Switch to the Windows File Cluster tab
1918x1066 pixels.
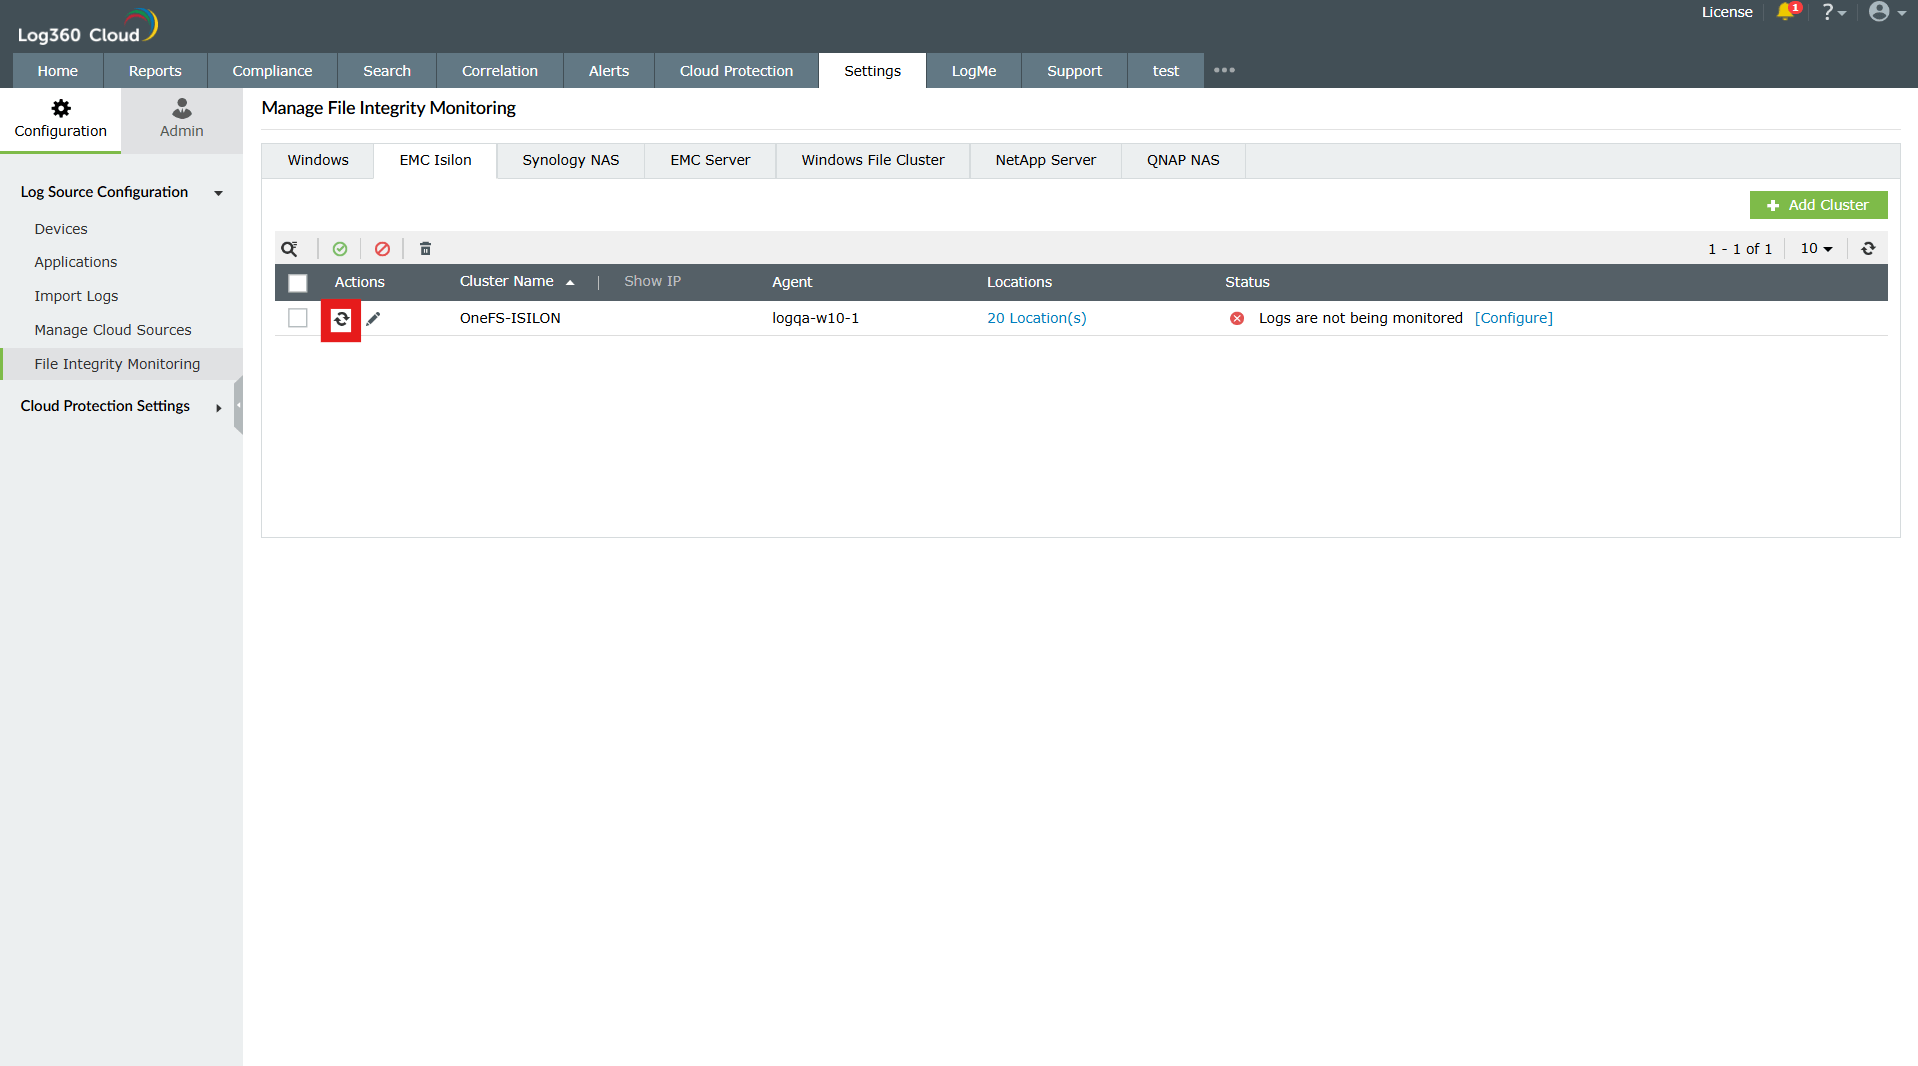tap(871, 160)
